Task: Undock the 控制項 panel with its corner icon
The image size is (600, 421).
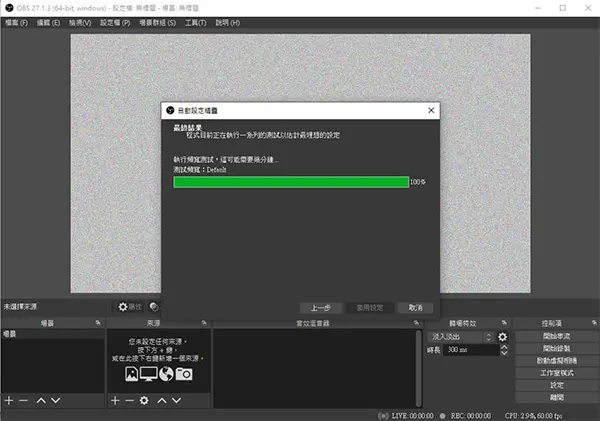Action: click(x=592, y=323)
